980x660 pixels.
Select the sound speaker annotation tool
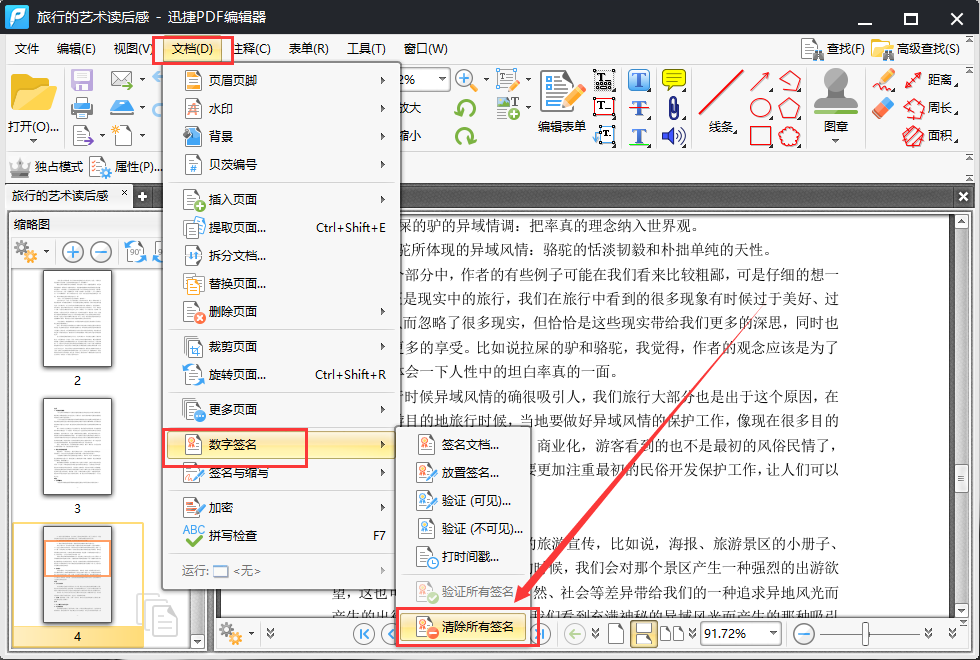tap(673, 136)
